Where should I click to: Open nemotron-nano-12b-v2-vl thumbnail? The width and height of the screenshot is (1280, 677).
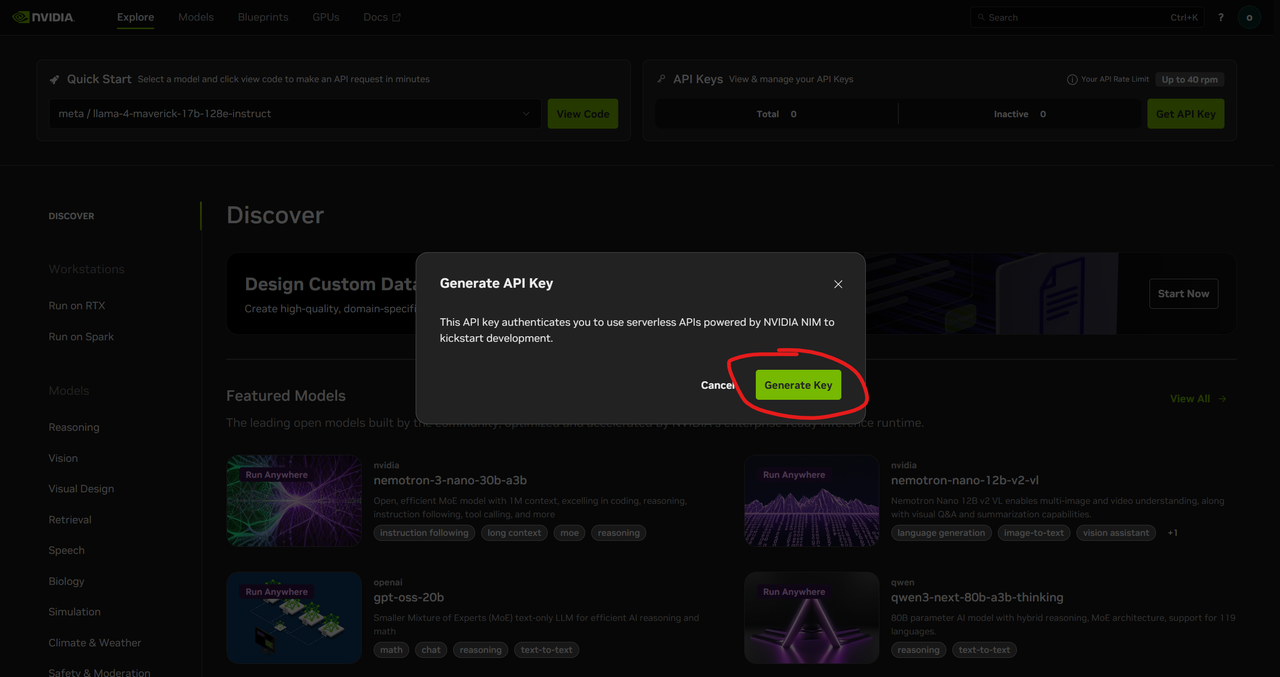click(x=812, y=501)
